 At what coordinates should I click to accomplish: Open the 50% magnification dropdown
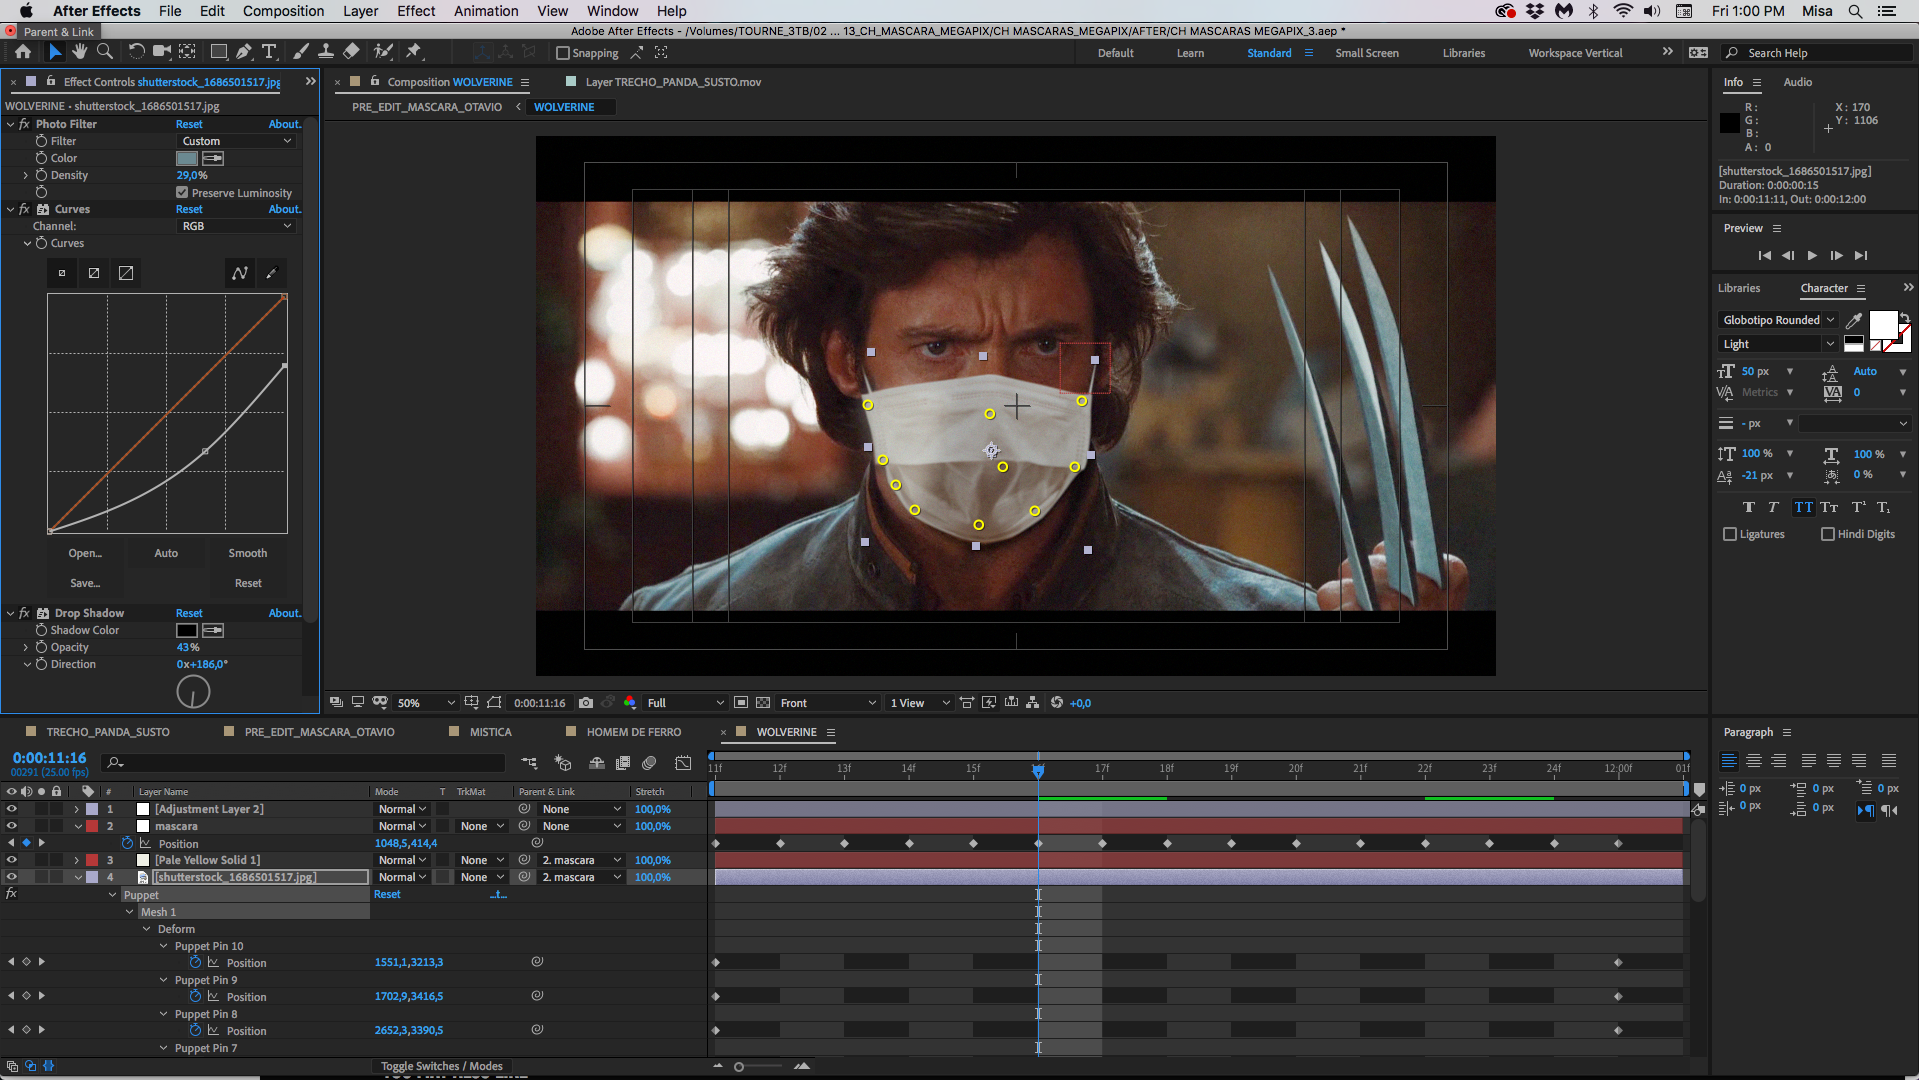[x=425, y=703]
